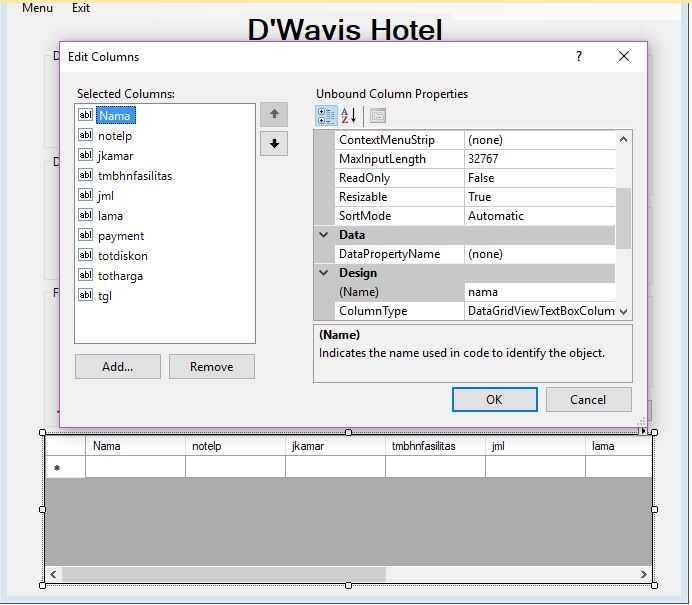Click the Nama column header in the grid
The width and height of the screenshot is (692, 605).
point(135,446)
